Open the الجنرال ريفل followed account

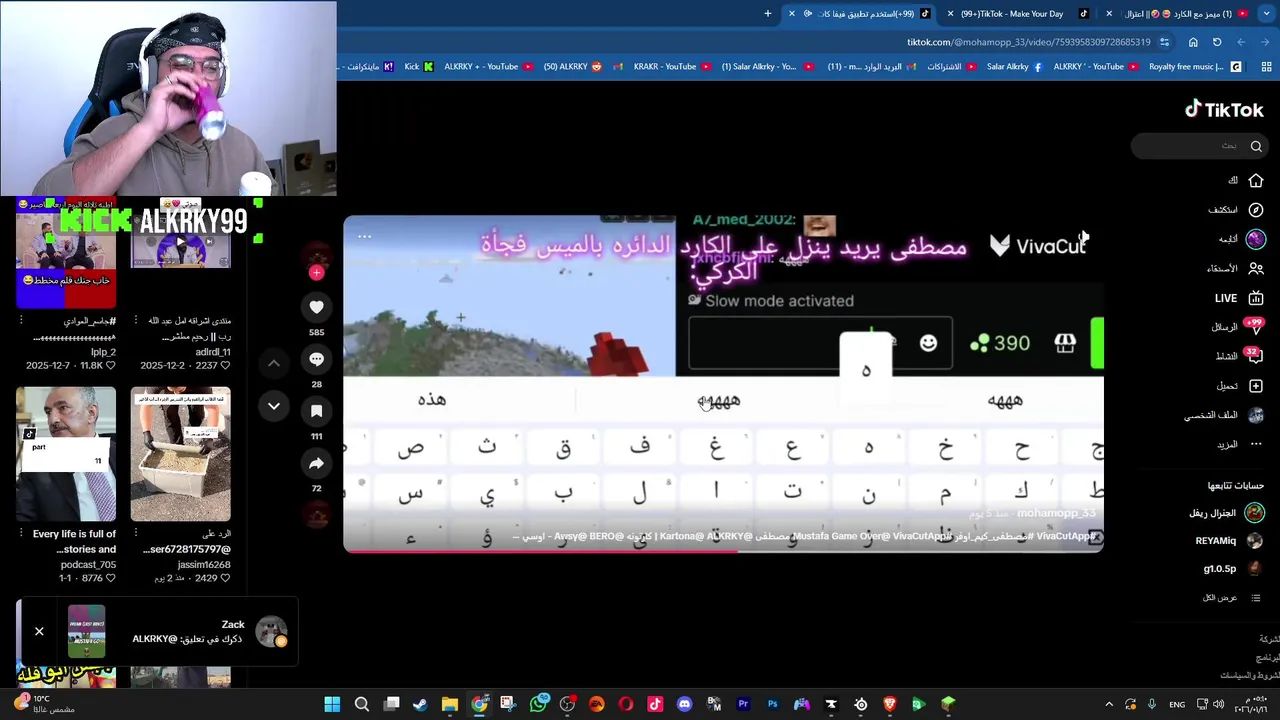pyautogui.click(x=1226, y=513)
